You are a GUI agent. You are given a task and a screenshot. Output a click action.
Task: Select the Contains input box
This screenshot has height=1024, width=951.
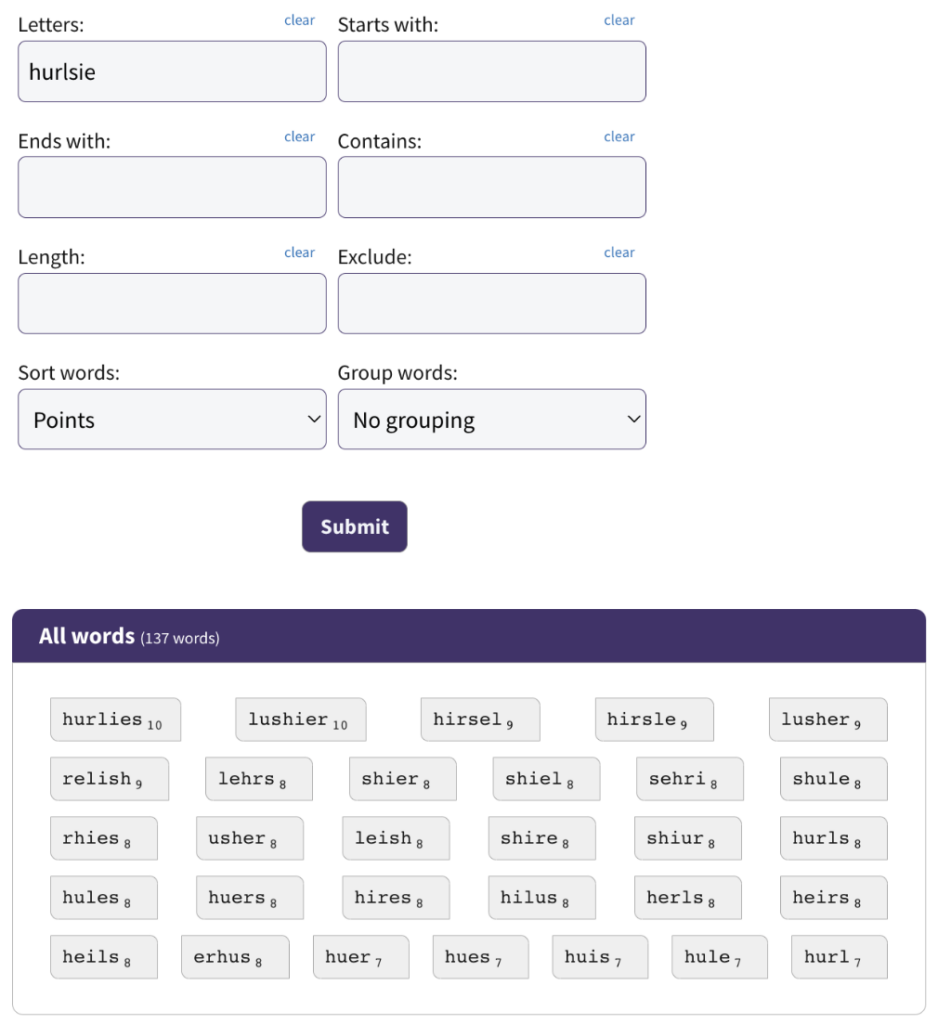click(x=492, y=187)
